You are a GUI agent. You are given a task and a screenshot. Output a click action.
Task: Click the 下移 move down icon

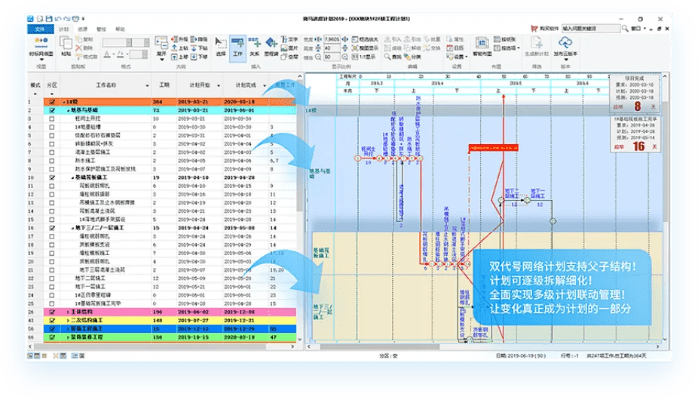pyautogui.click(x=194, y=57)
